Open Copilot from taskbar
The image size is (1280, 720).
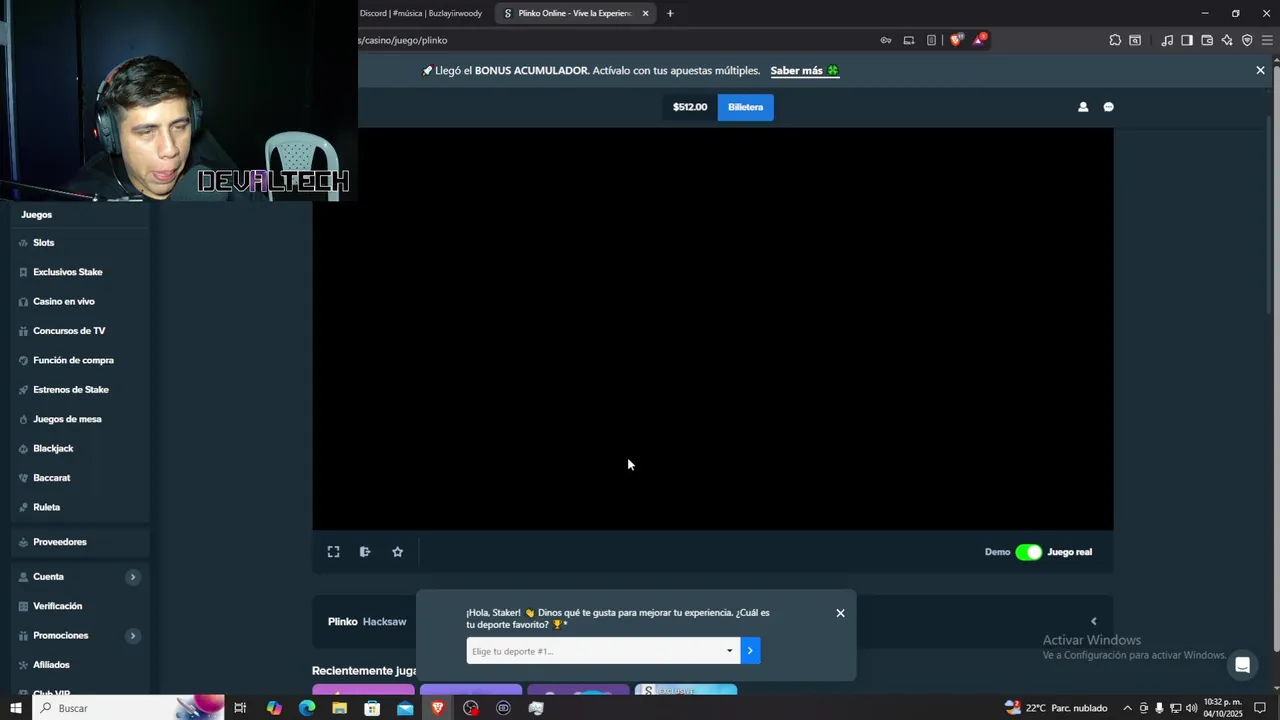(x=274, y=708)
